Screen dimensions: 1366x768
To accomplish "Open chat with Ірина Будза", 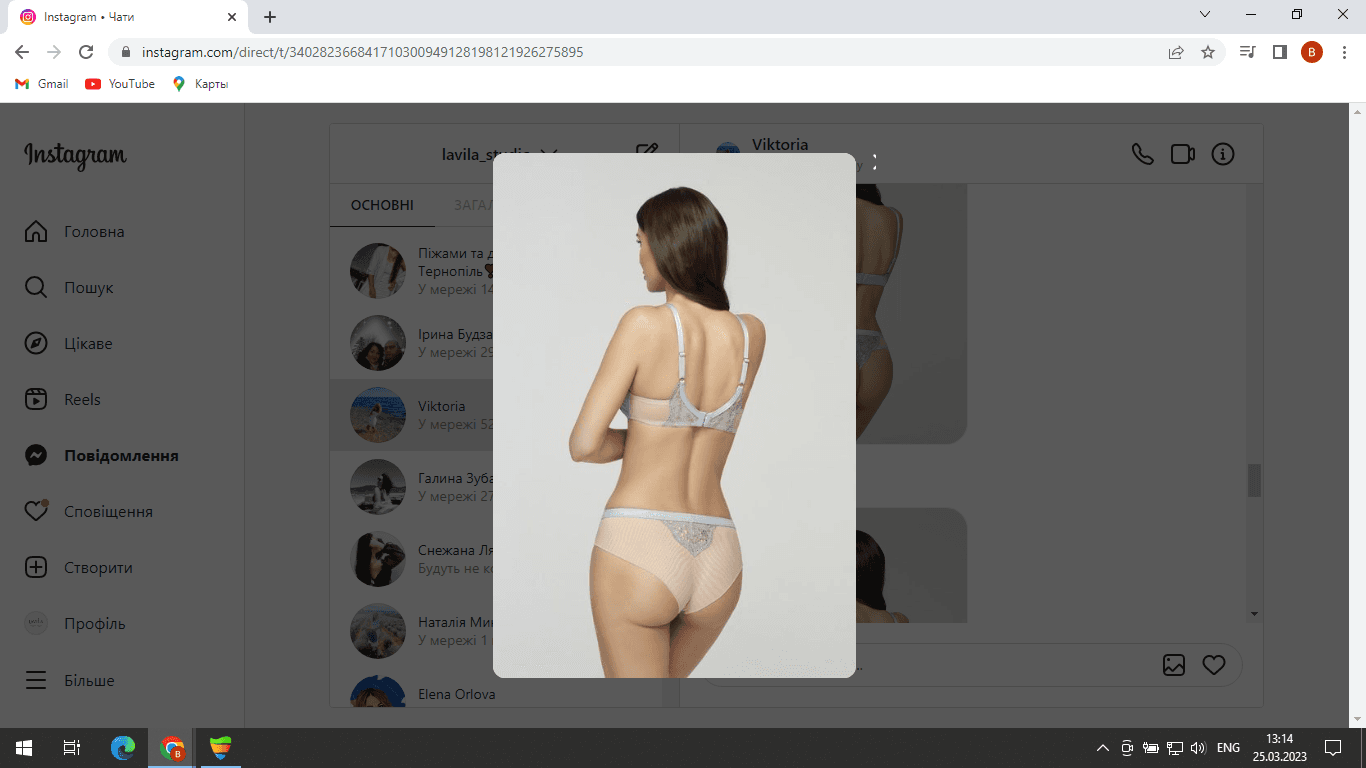I will coord(496,343).
